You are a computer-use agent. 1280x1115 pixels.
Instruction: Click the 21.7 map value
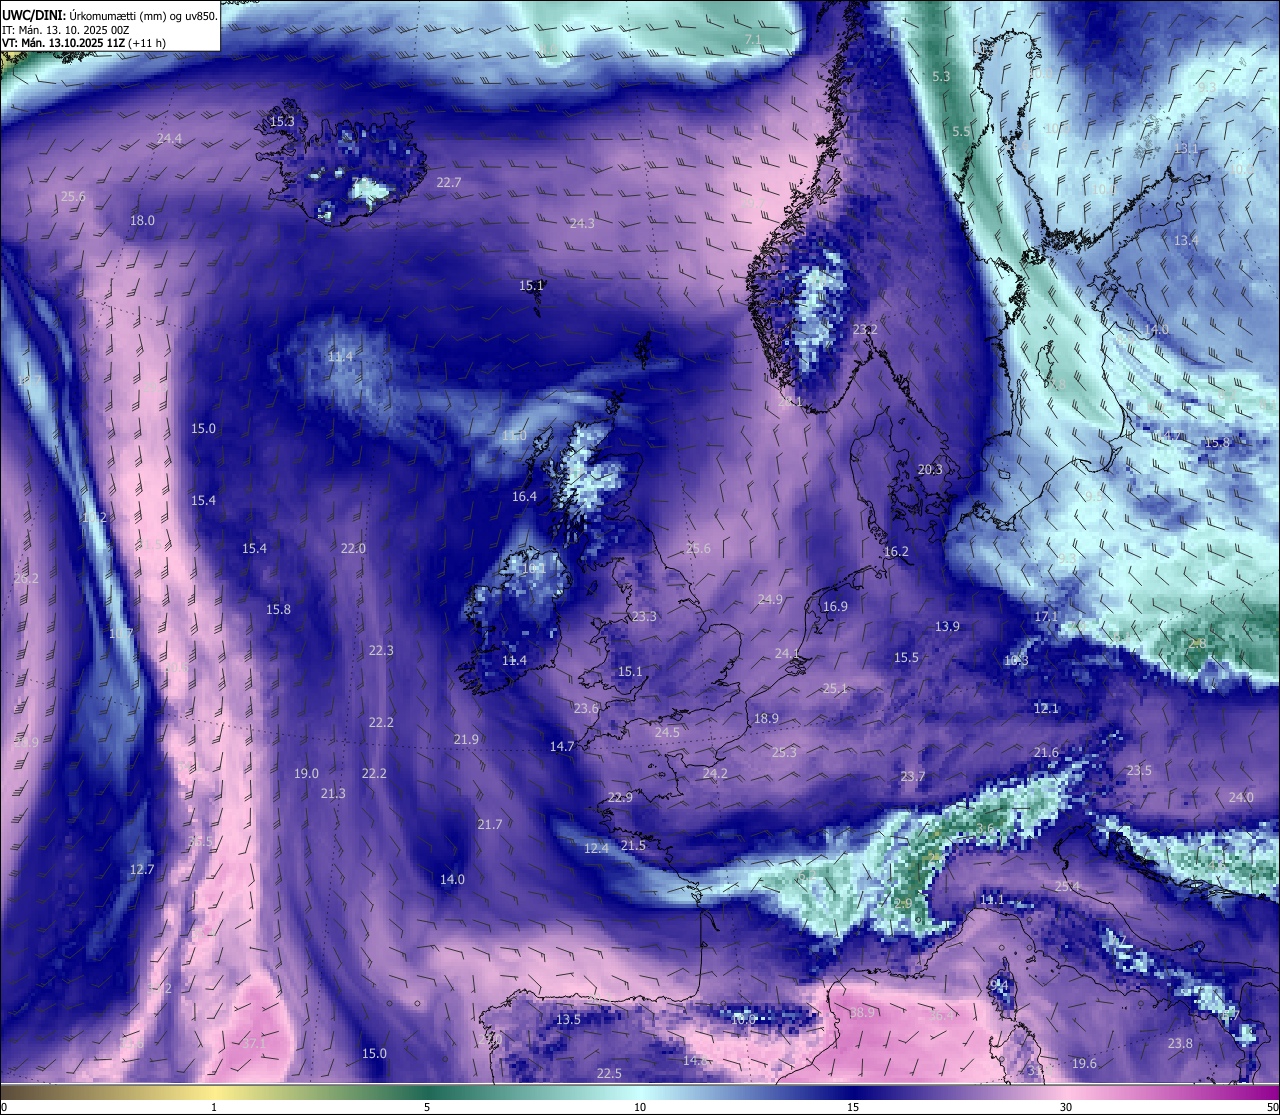tap(490, 824)
